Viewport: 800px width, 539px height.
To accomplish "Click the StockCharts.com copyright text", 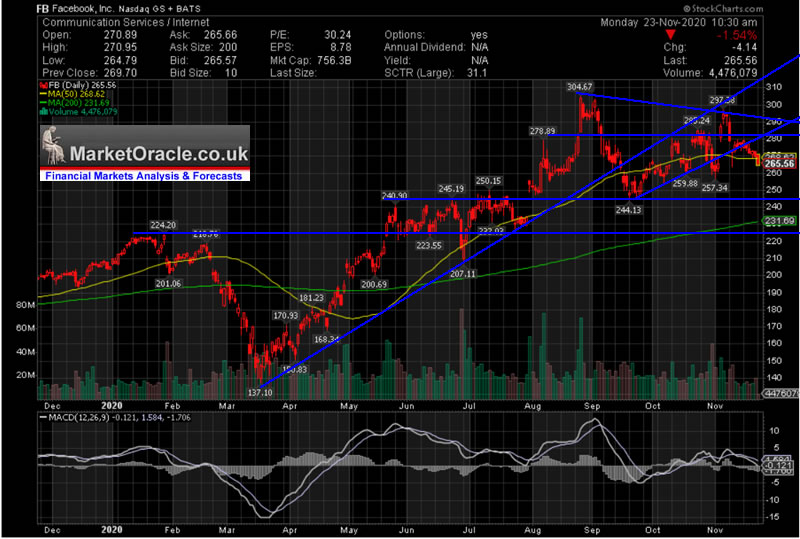I will (723, 9).
